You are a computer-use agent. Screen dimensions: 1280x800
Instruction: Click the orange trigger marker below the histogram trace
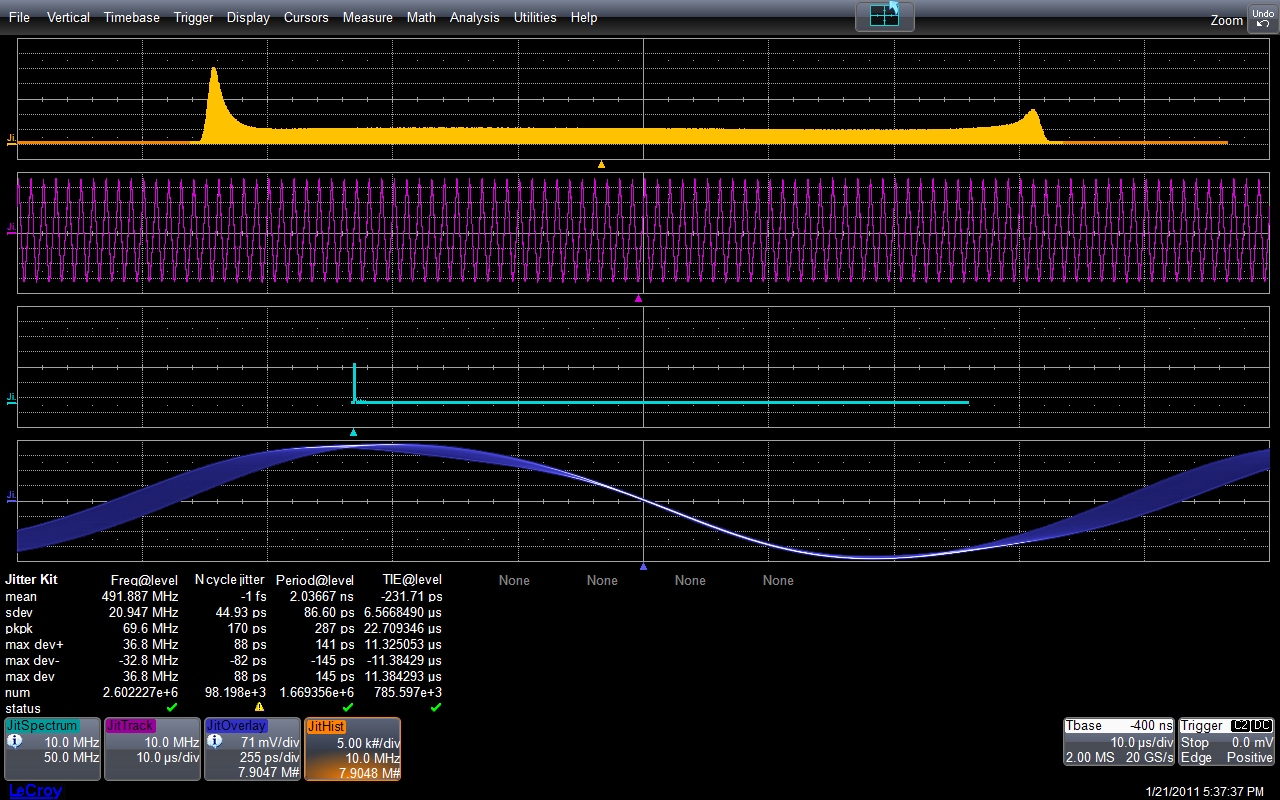coord(601,164)
